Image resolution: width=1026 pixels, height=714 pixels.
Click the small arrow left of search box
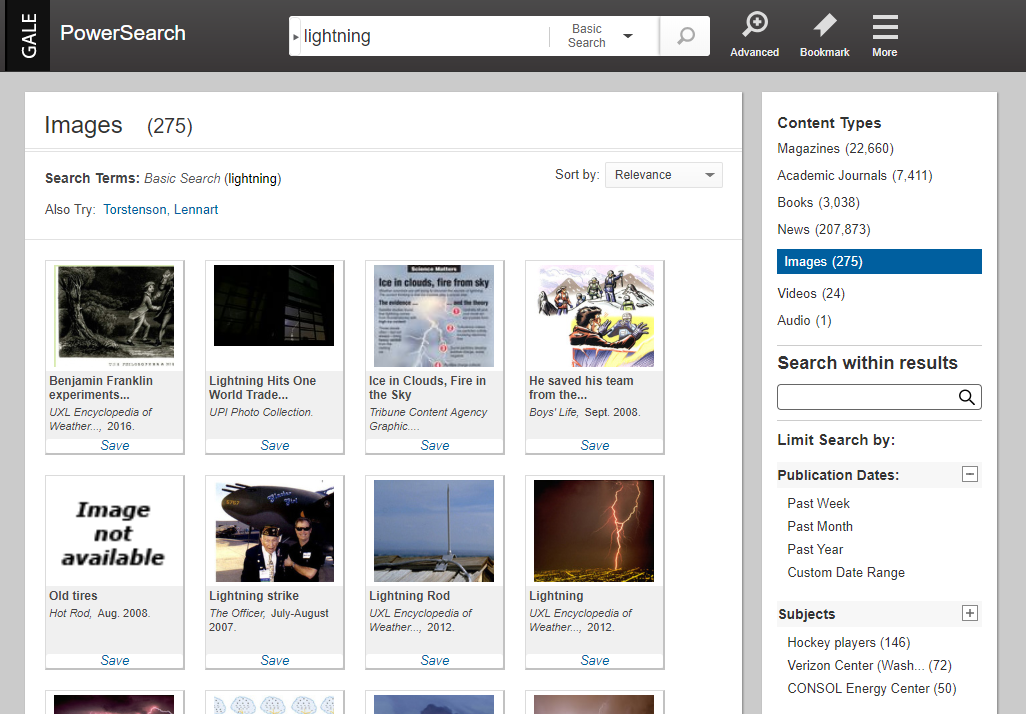[x=296, y=37]
